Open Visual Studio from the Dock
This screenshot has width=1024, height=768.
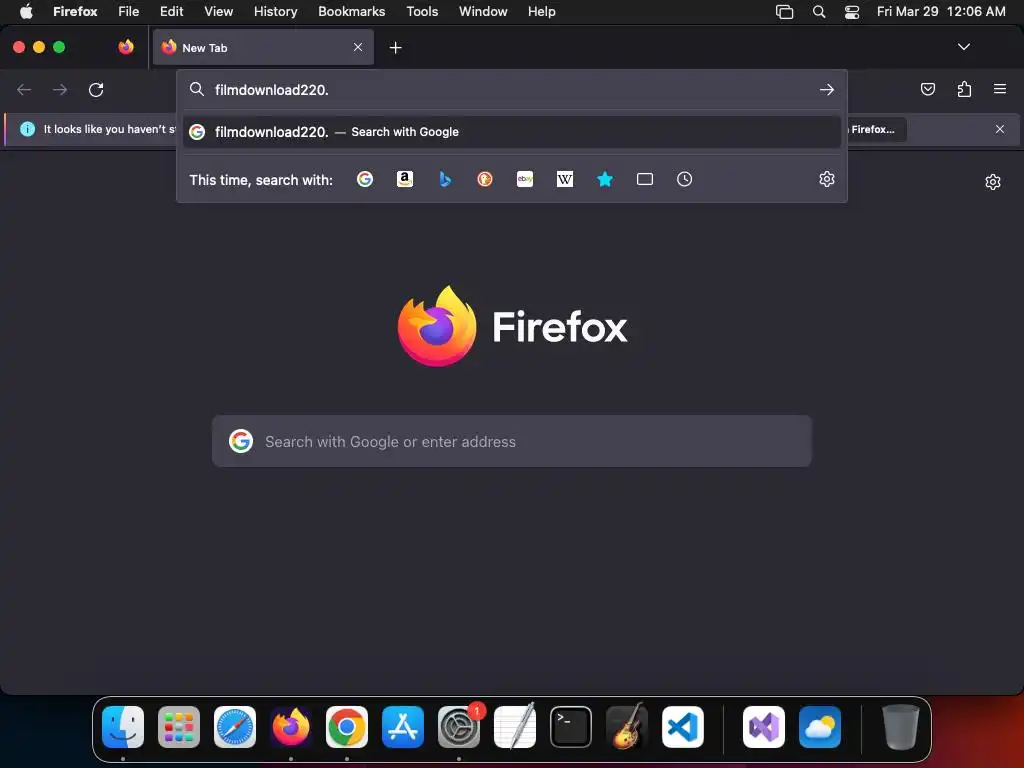click(764, 727)
